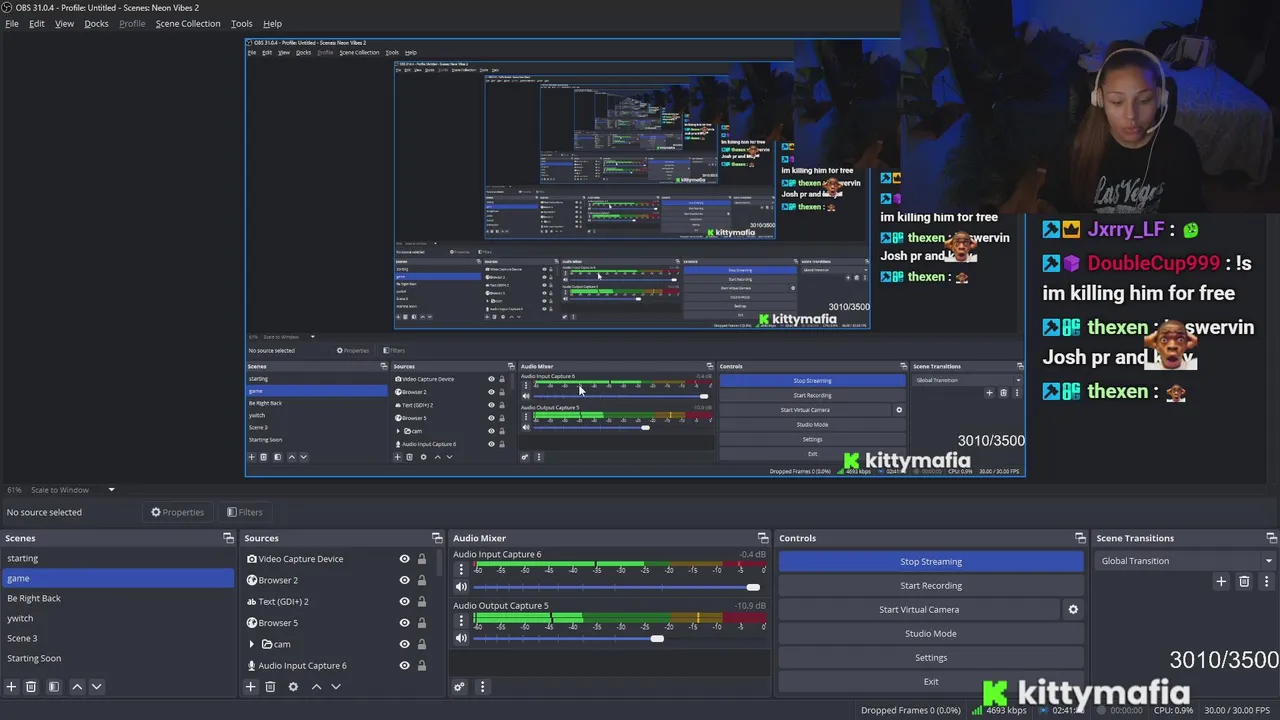Open Advanced Audio Properties gears icon
This screenshot has width=1280, height=720.
click(x=459, y=687)
